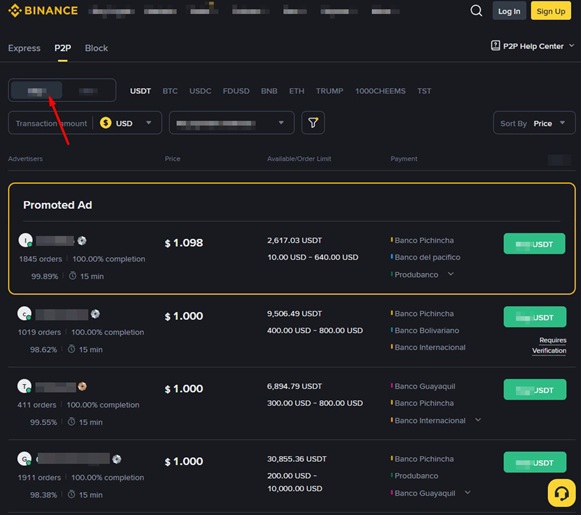Click the P2P Help Center book icon
Image resolution: width=581 pixels, height=515 pixels.
coord(495,46)
